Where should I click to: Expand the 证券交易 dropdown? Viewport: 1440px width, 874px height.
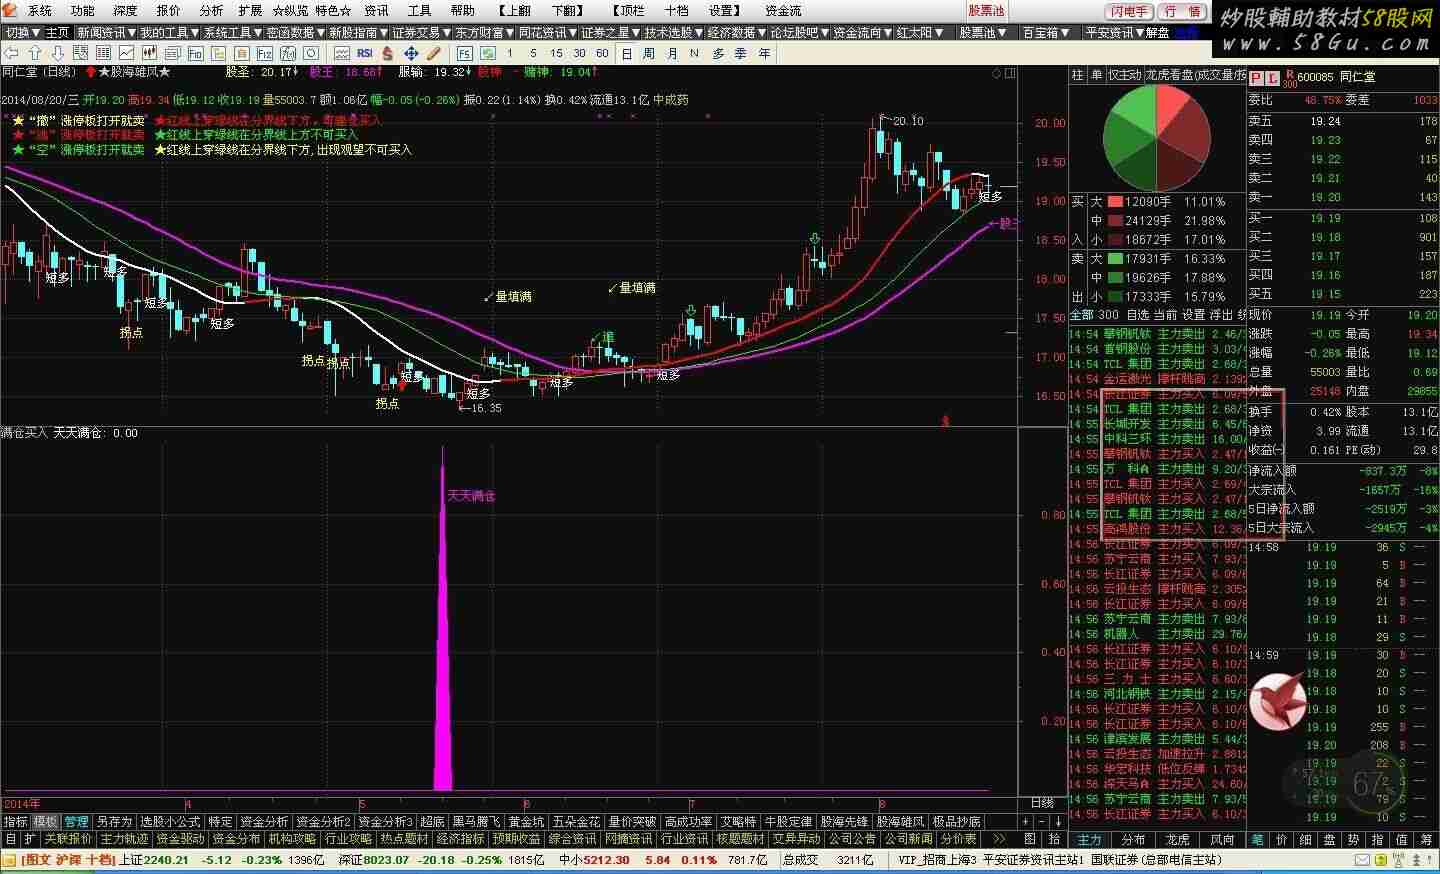[422, 33]
